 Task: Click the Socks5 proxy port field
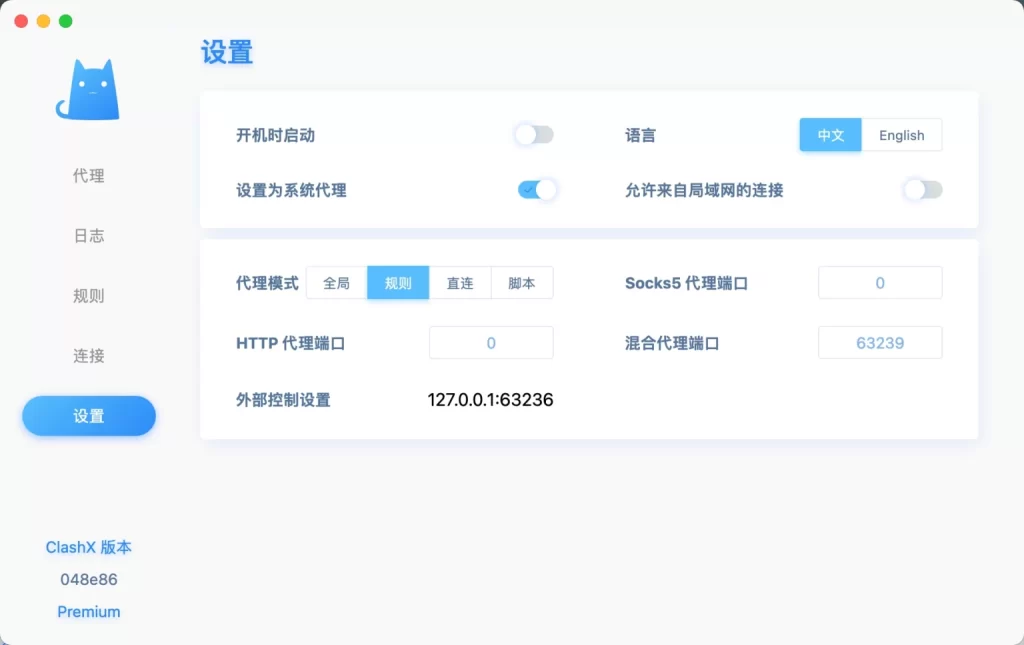click(880, 282)
